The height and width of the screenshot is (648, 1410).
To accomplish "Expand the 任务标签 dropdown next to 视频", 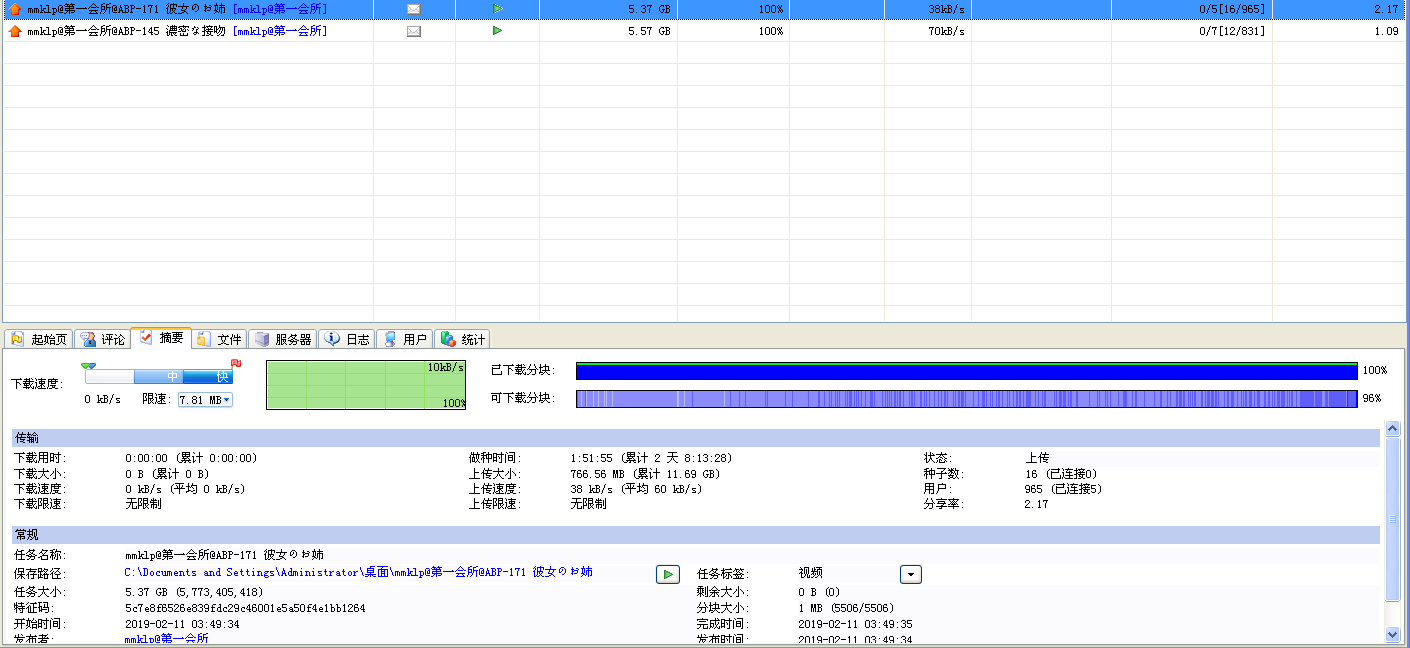I will 910,574.
